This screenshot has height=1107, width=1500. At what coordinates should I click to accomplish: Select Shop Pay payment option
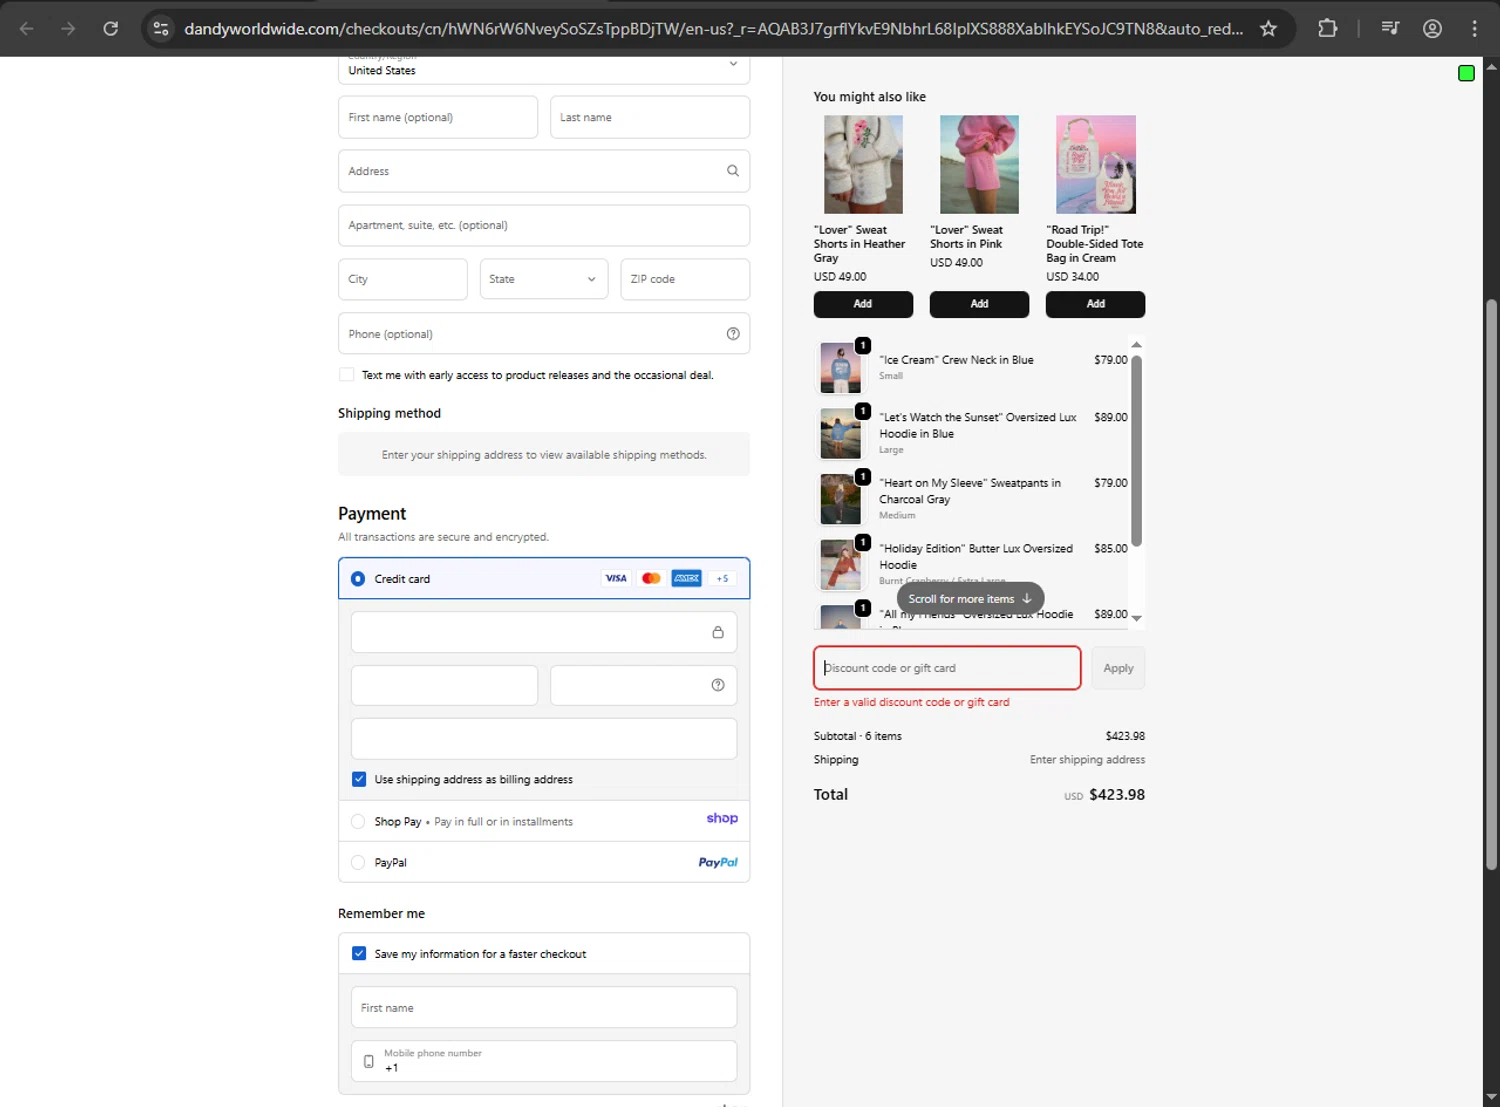[x=358, y=822]
